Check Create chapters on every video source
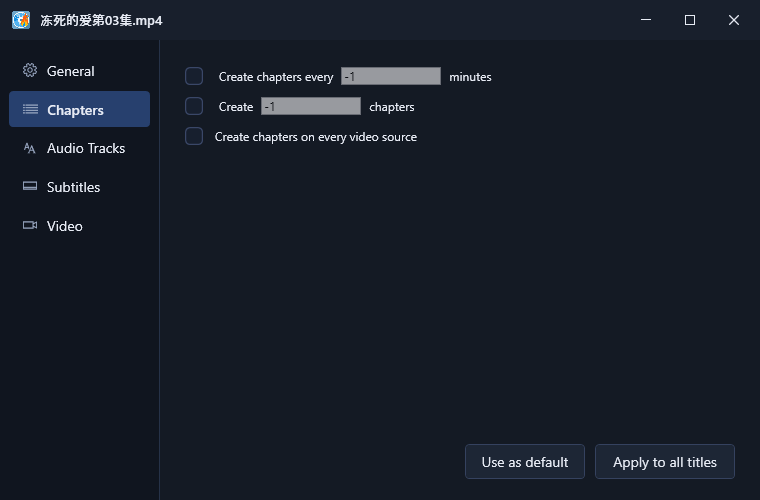The height and width of the screenshot is (500, 760). coord(194,136)
